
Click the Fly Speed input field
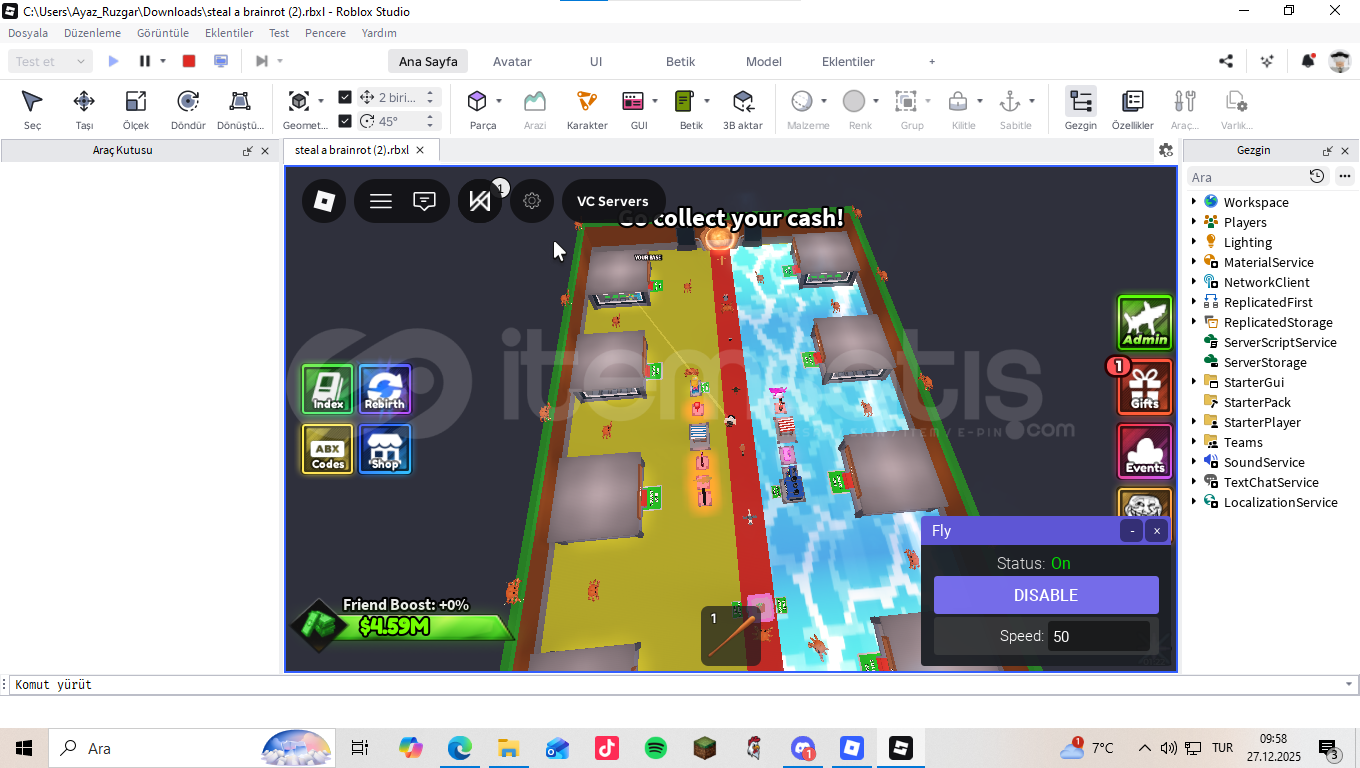(1098, 636)
